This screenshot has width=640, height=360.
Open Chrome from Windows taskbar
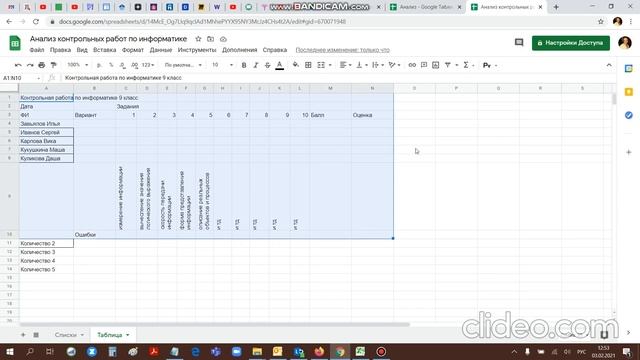coord(340,351)
